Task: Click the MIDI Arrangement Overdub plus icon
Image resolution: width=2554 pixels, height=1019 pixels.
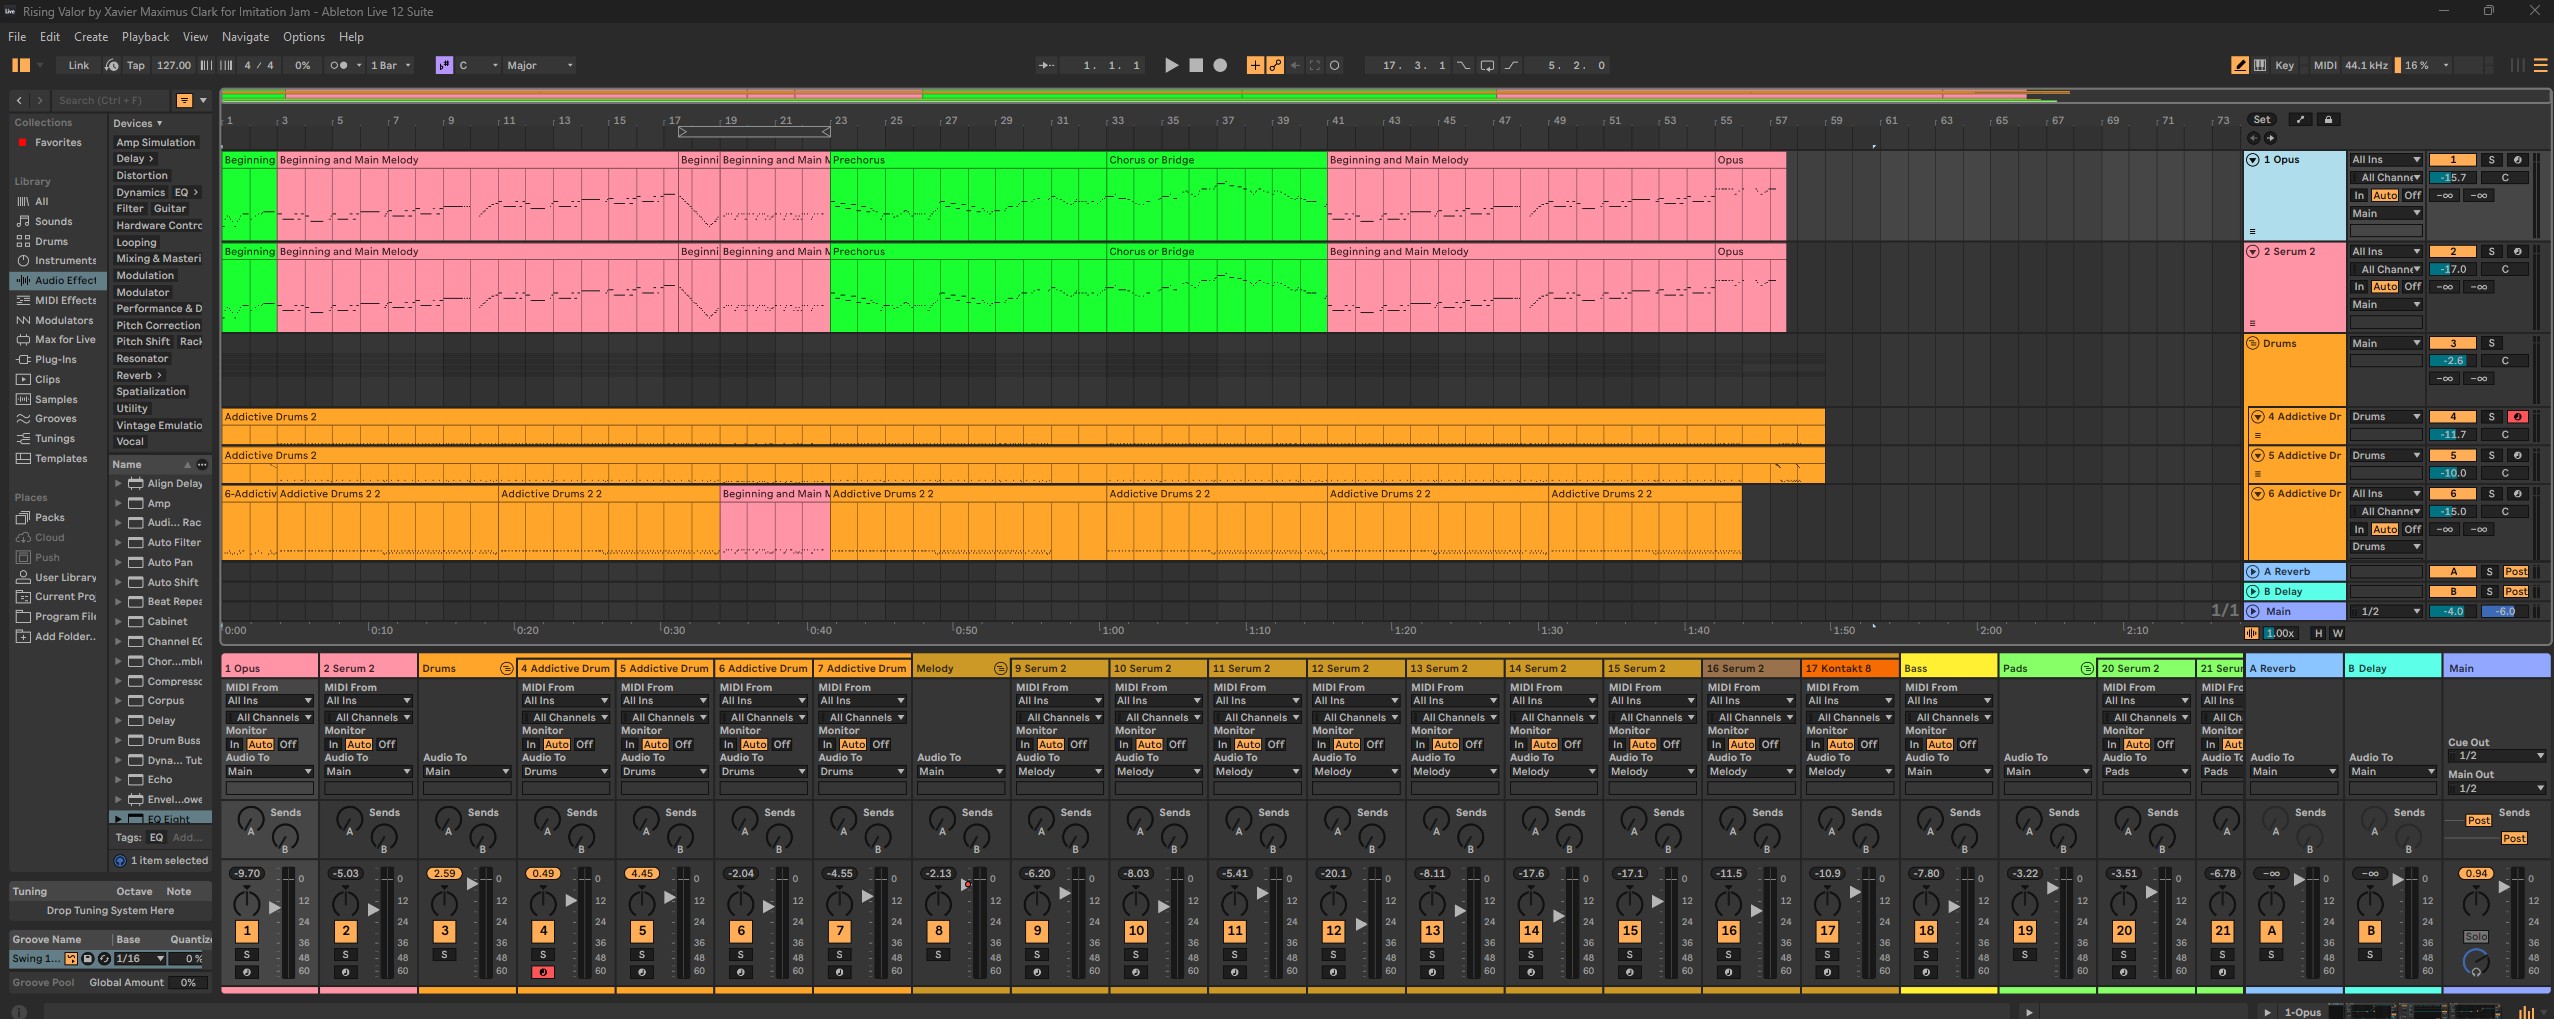Action: tap(1255, 66)
